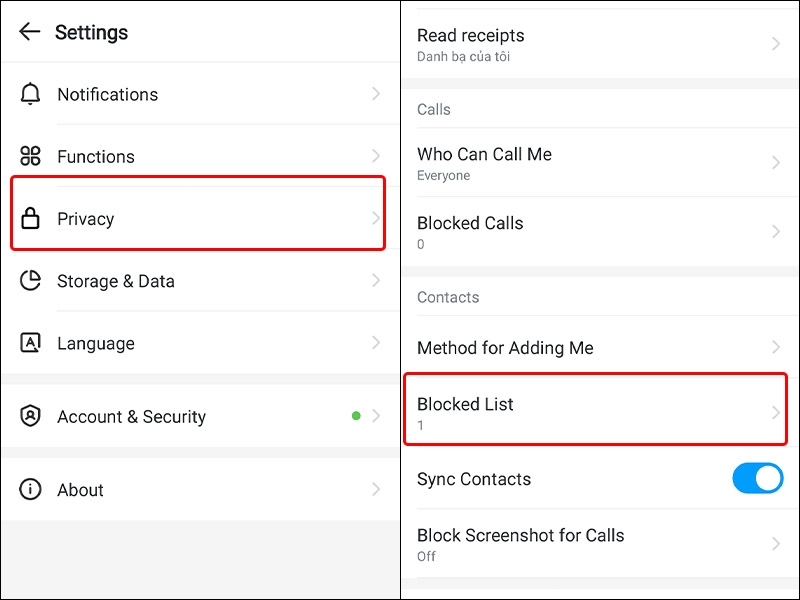Open the Who Can Call Me chevron
The height and width of the screenshot is (600, 800).
coord(776,162)
